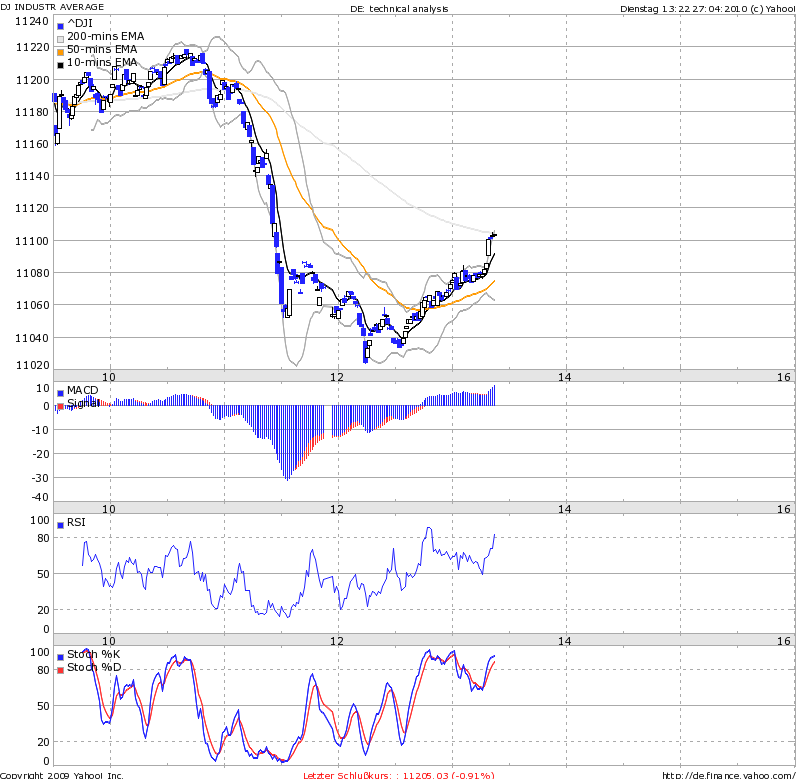
Task: Click hour 12 on RSI panel time axis
Action: tap(337, 641)
